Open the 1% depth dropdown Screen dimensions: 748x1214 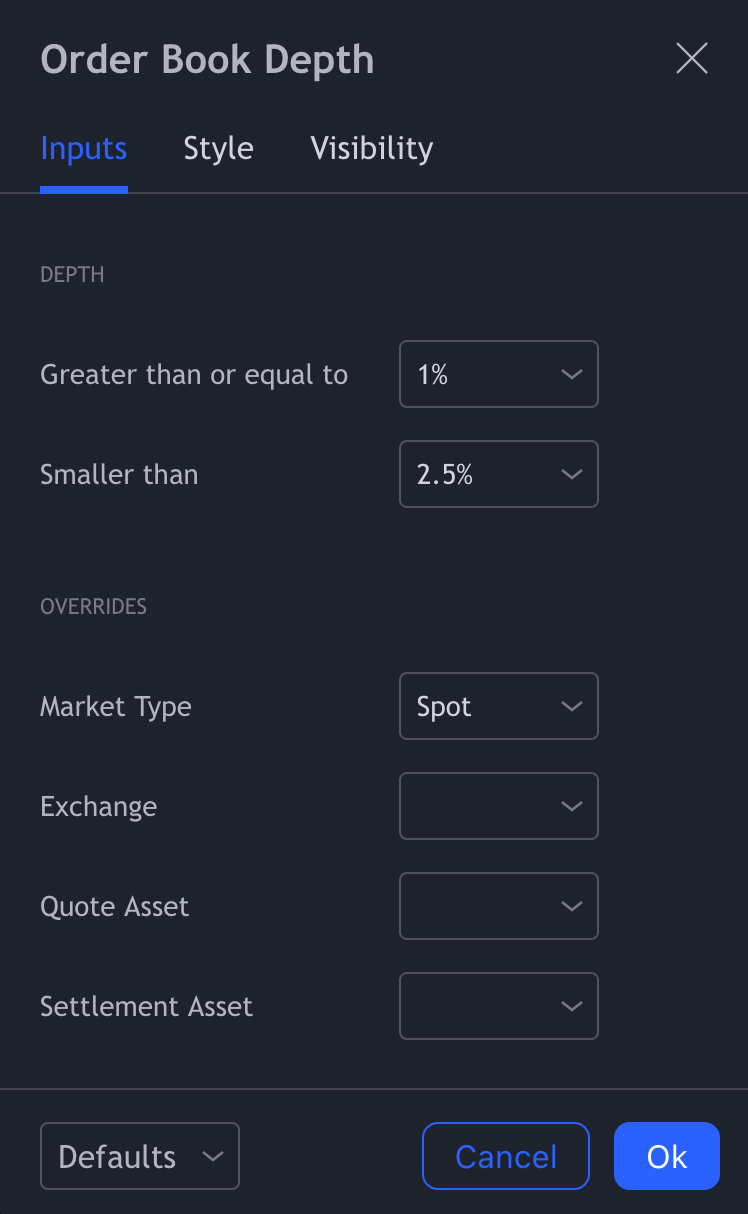[x=498, y=374]
